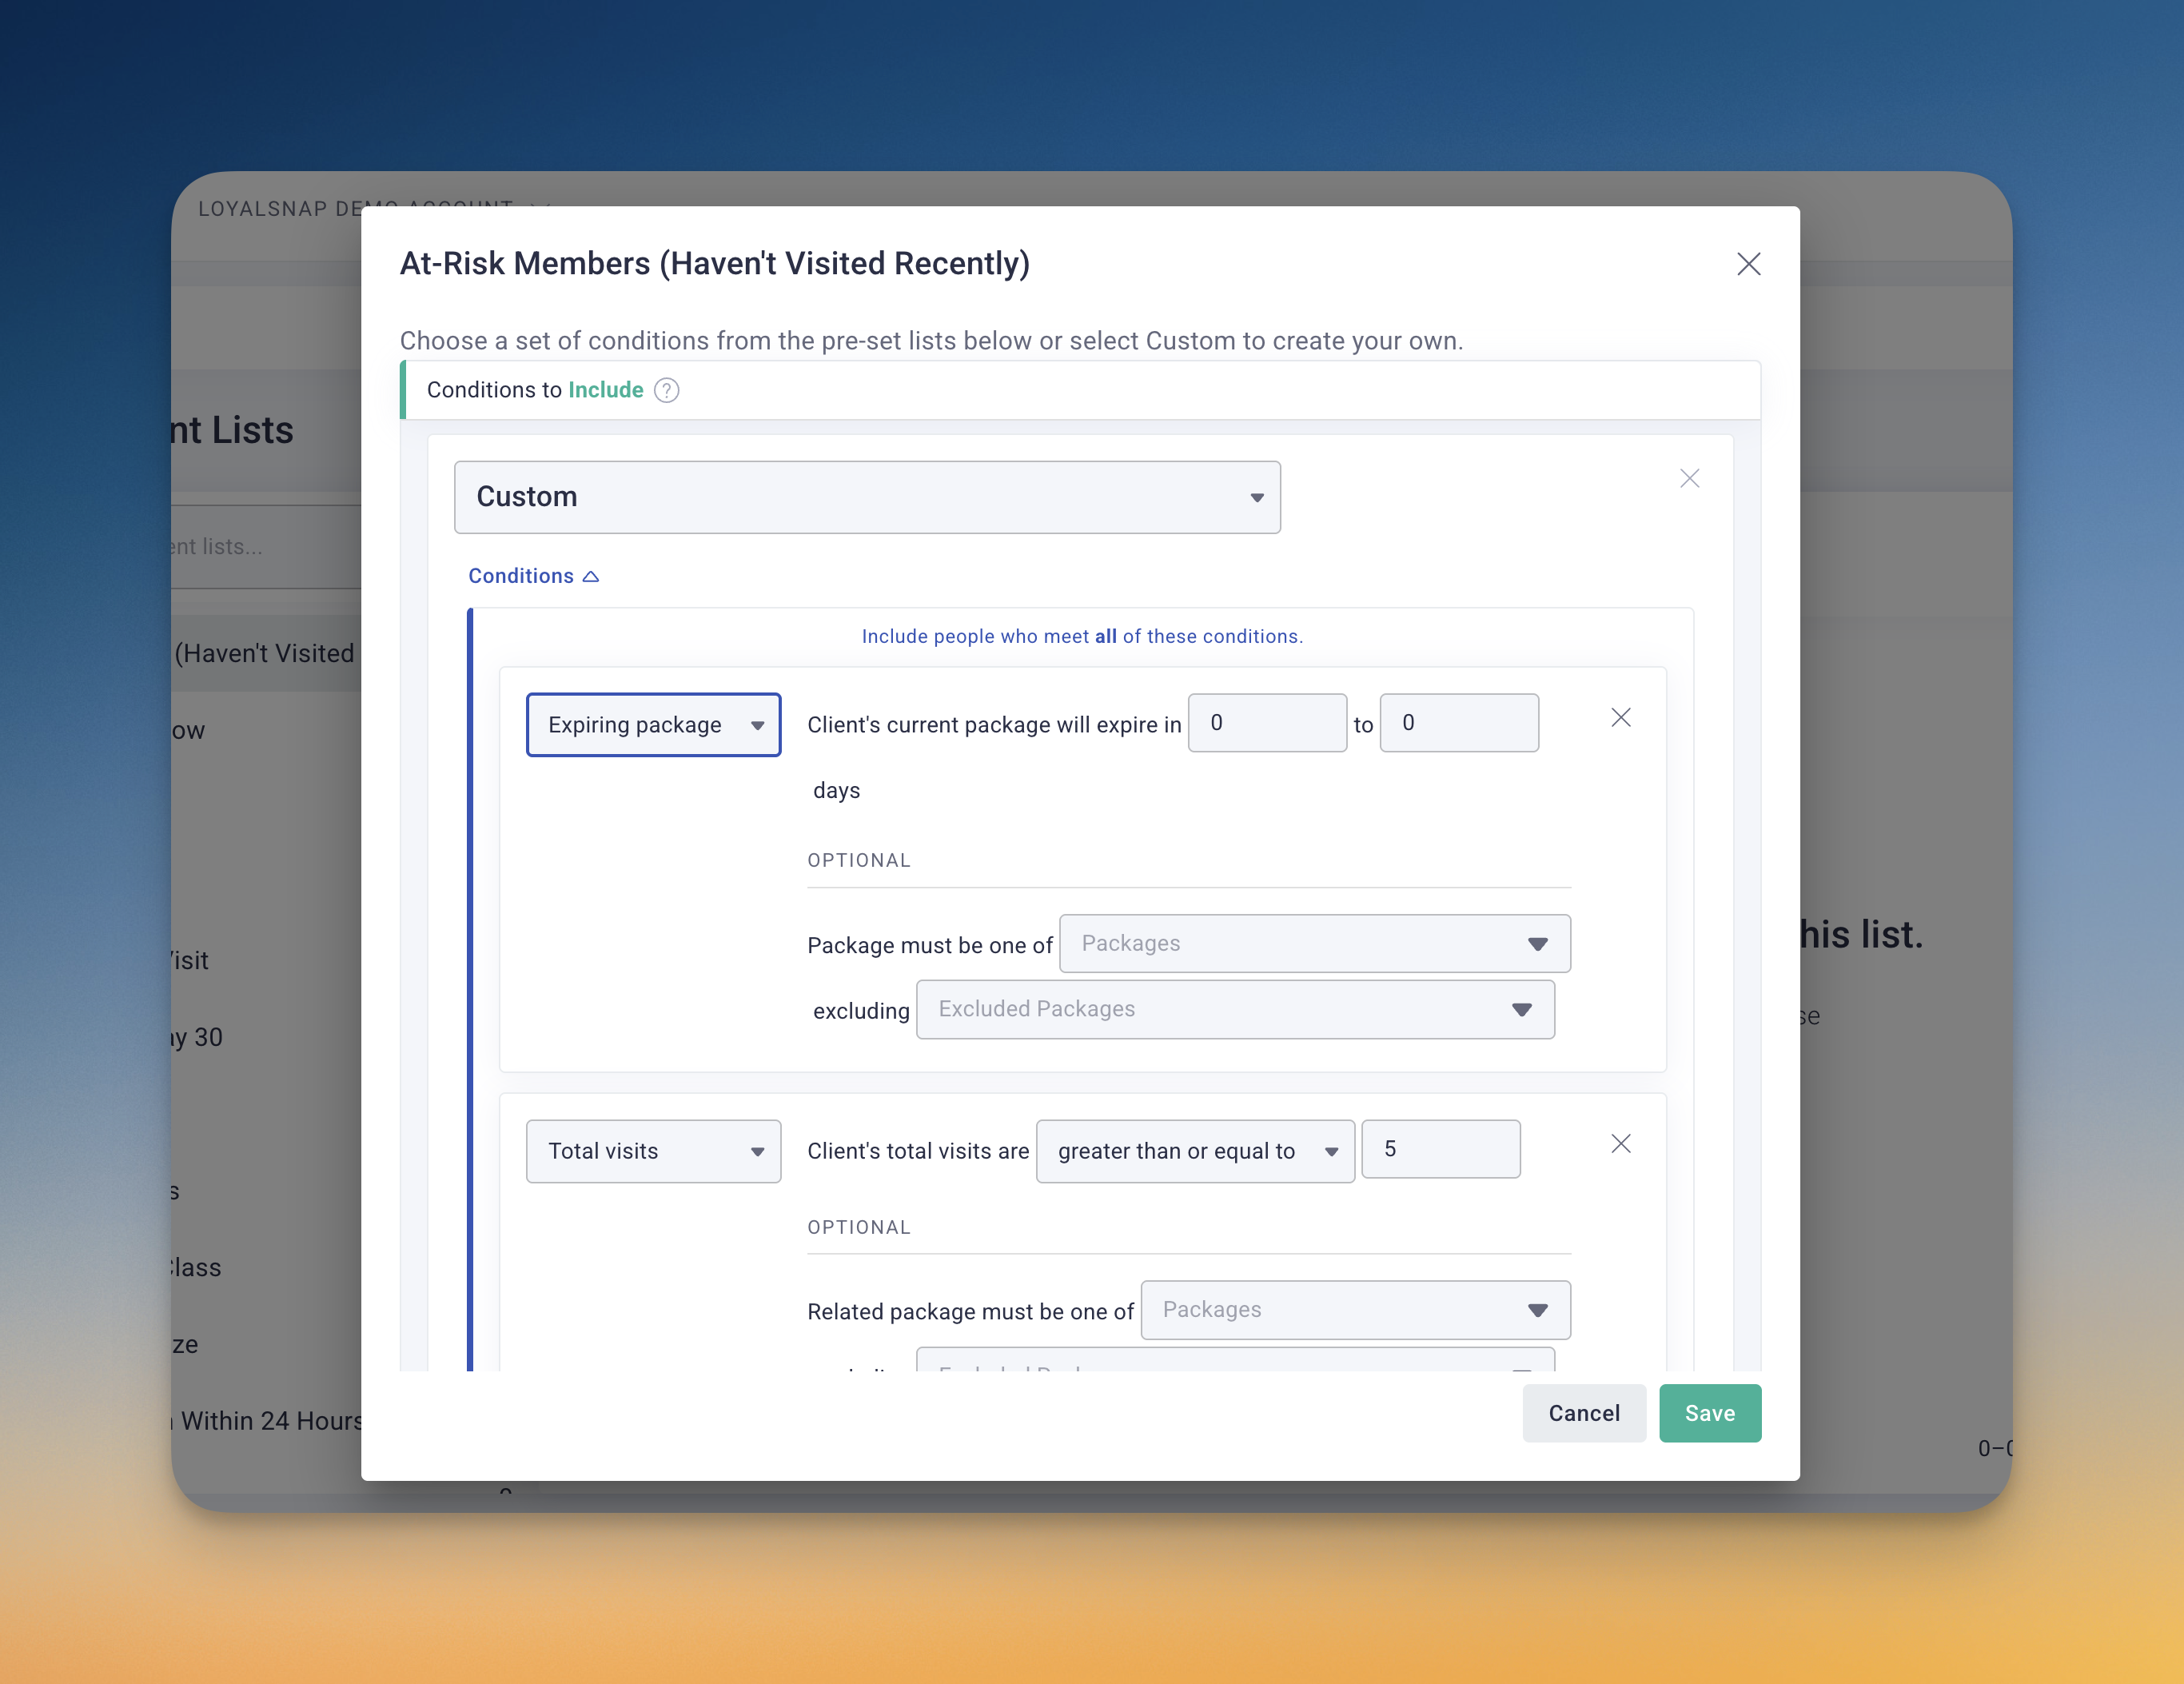
Task: Click the second expire days input field
Action: tap(1459, 723)
